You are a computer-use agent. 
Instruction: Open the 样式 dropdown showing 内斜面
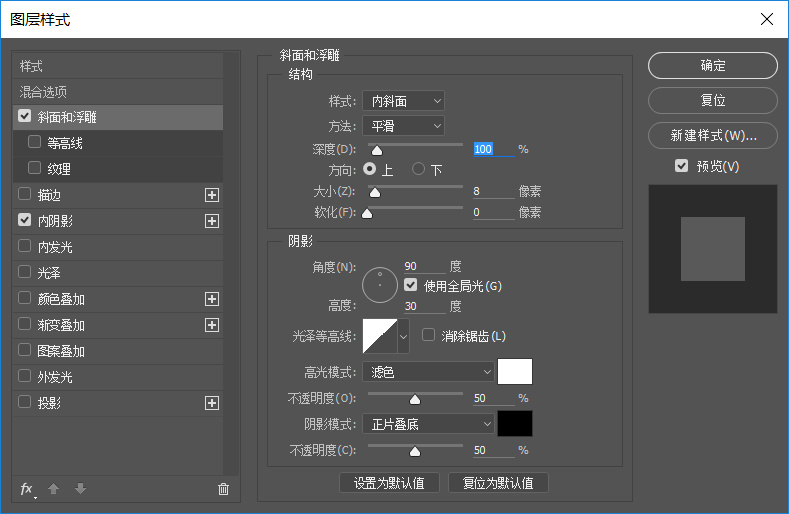tap(403, 101)
